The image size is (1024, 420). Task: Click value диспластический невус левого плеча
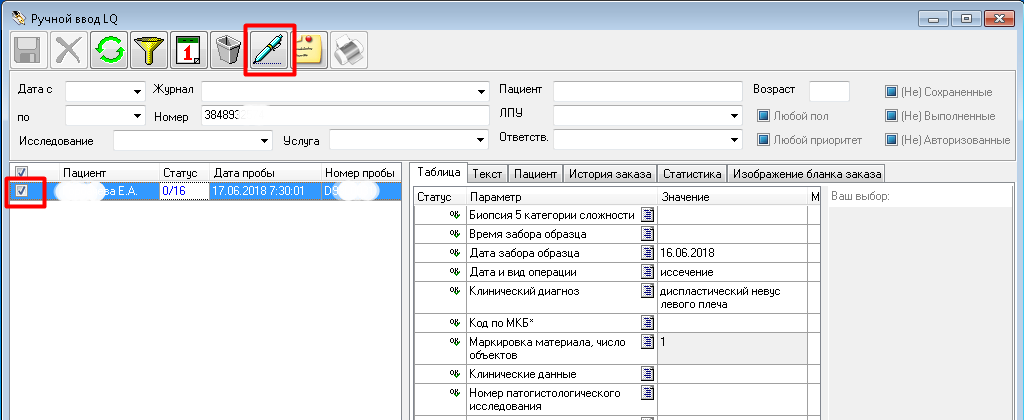coord(732,298)
